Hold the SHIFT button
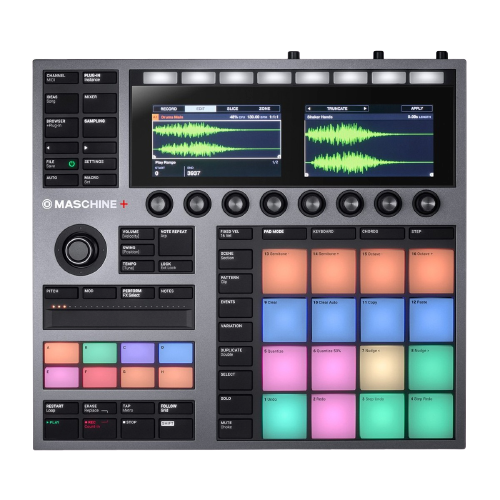Image resolution: width=500 pixels, height=500 pixels. [176, 429]
